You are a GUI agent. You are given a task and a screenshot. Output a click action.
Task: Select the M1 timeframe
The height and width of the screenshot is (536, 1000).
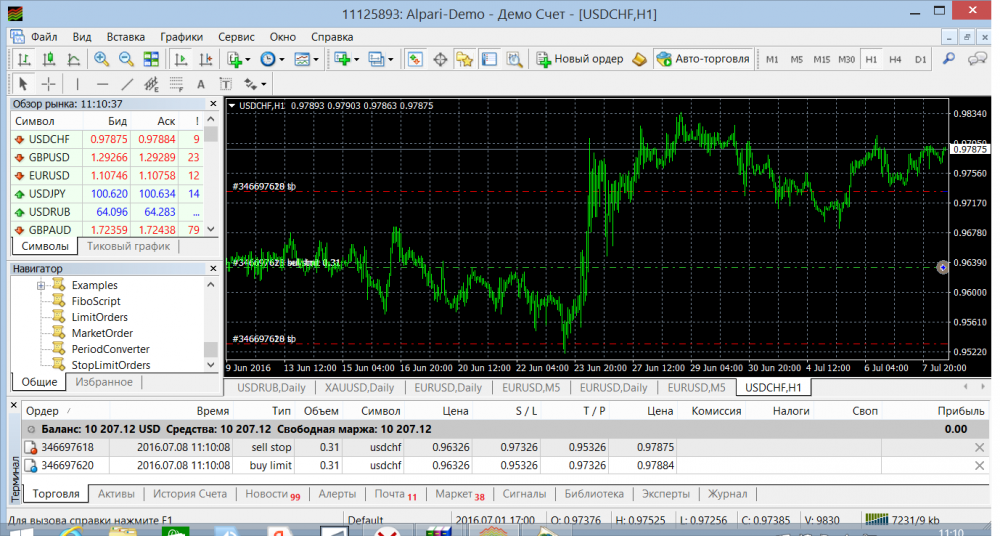(x=772, y=59)
